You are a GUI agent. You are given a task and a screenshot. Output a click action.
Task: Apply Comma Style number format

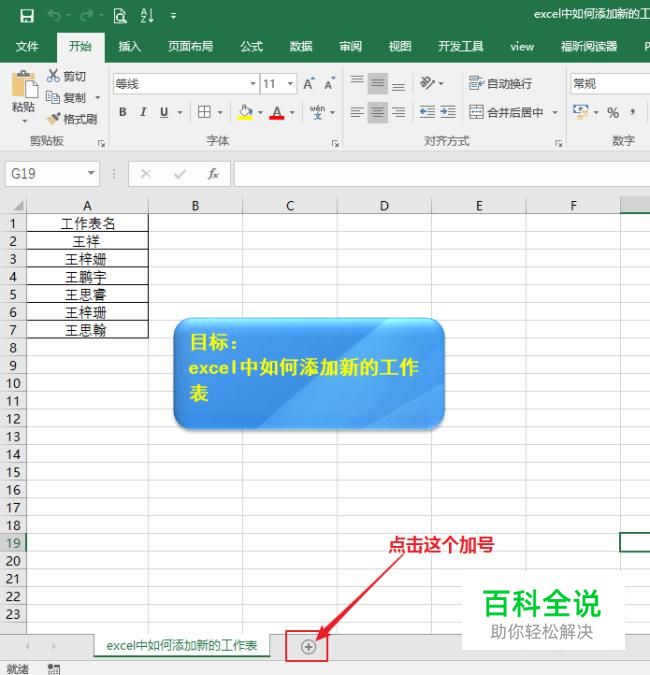[632, 112]
